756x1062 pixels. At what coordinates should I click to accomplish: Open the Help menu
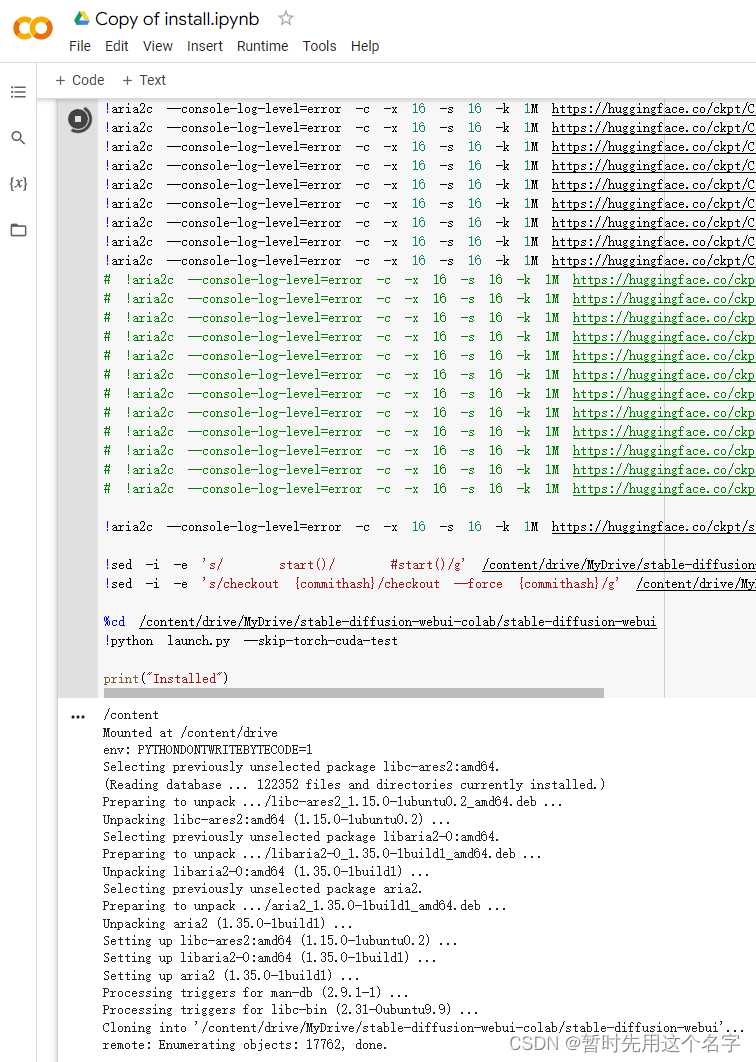coord(364,46)
